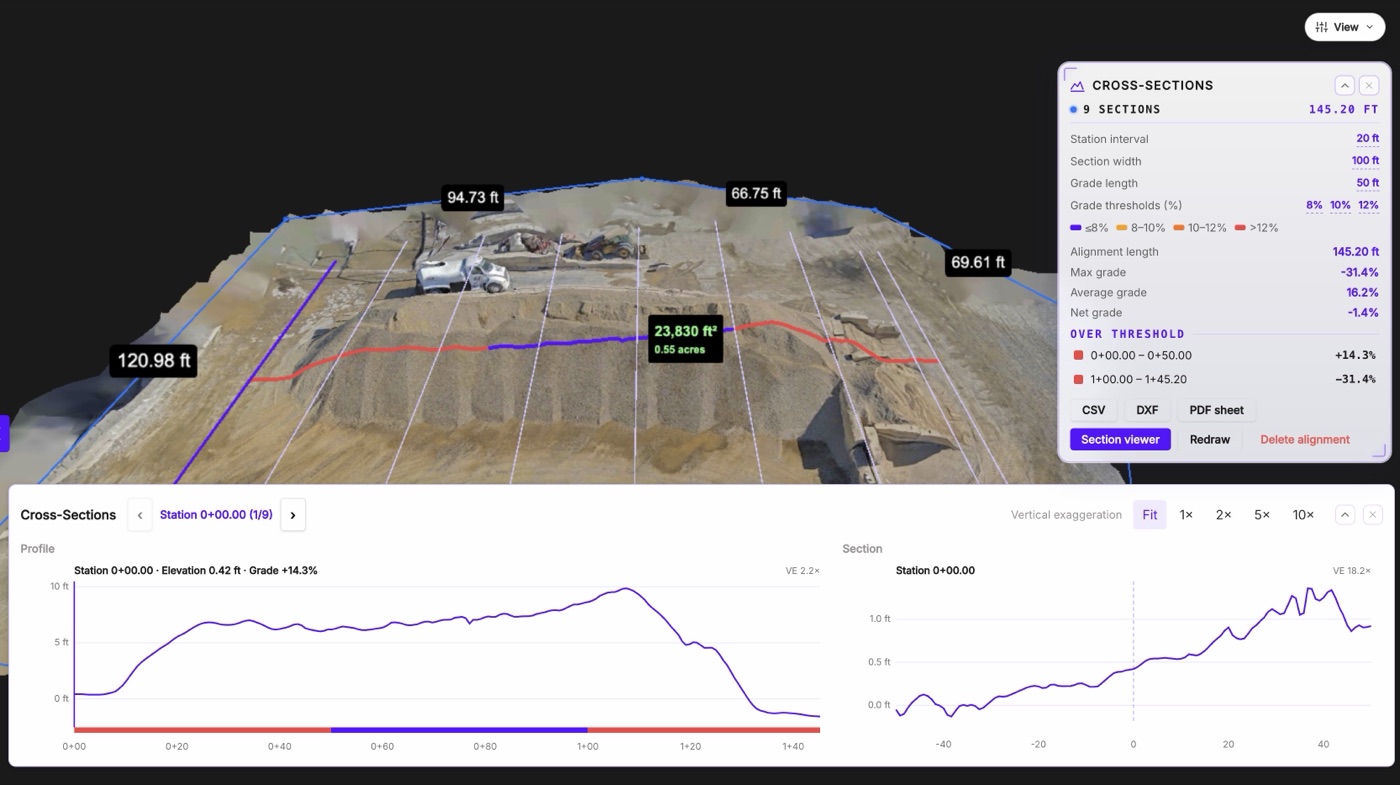Go to the next station

coord(293,515)
